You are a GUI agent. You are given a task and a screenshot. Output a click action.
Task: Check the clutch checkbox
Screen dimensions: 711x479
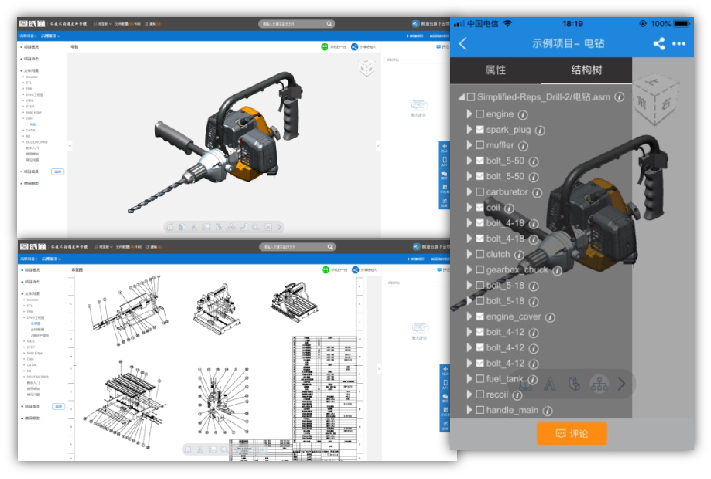(480, 254)
